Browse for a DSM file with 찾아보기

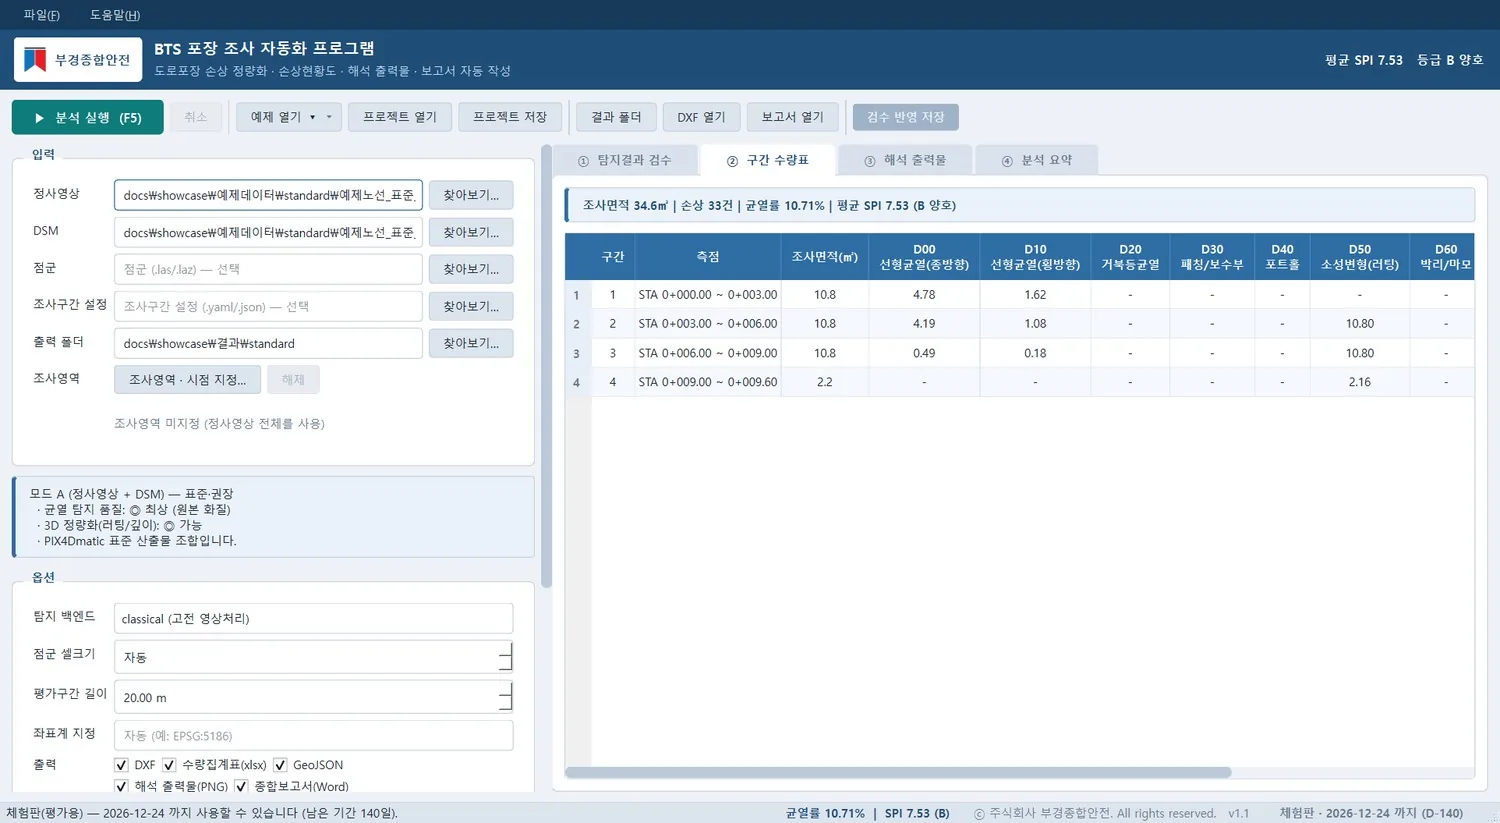point(471,232)
